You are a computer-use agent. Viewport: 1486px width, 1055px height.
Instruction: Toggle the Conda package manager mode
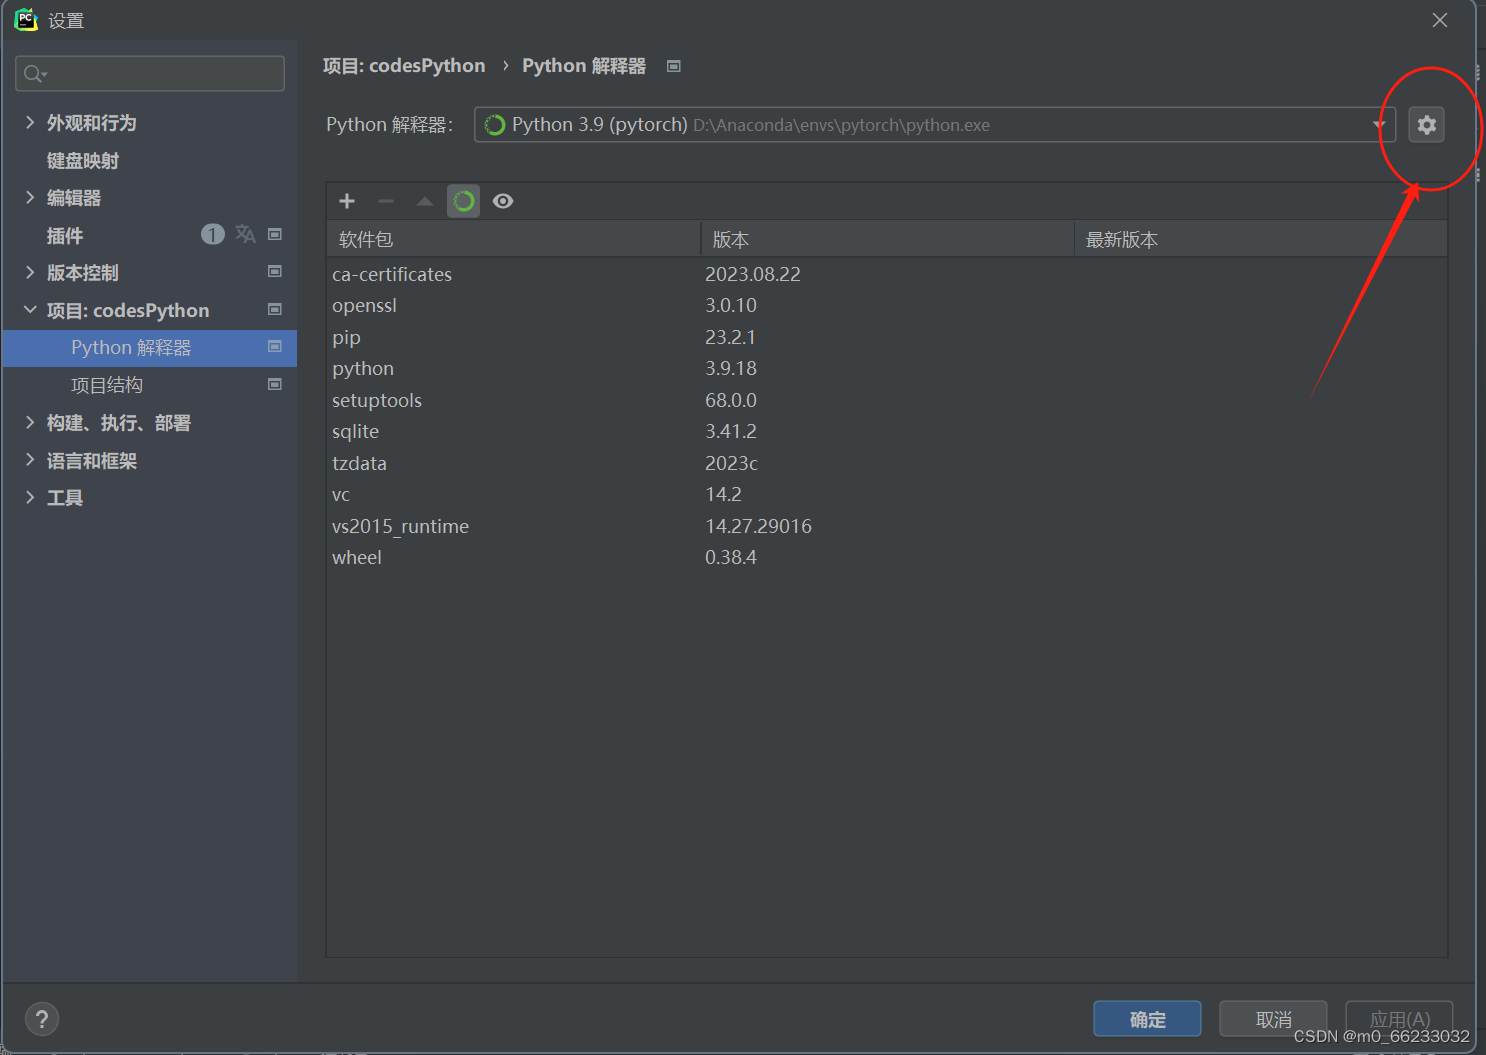pos(463,201)
